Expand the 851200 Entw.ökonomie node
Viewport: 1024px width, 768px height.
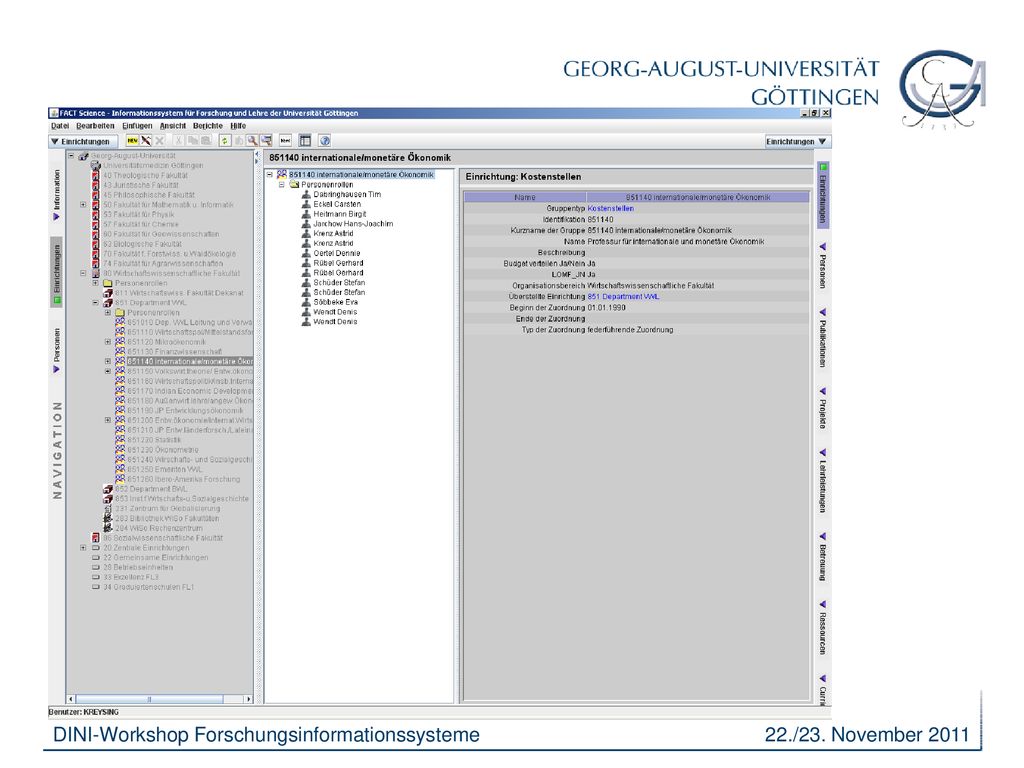point(108,421)
